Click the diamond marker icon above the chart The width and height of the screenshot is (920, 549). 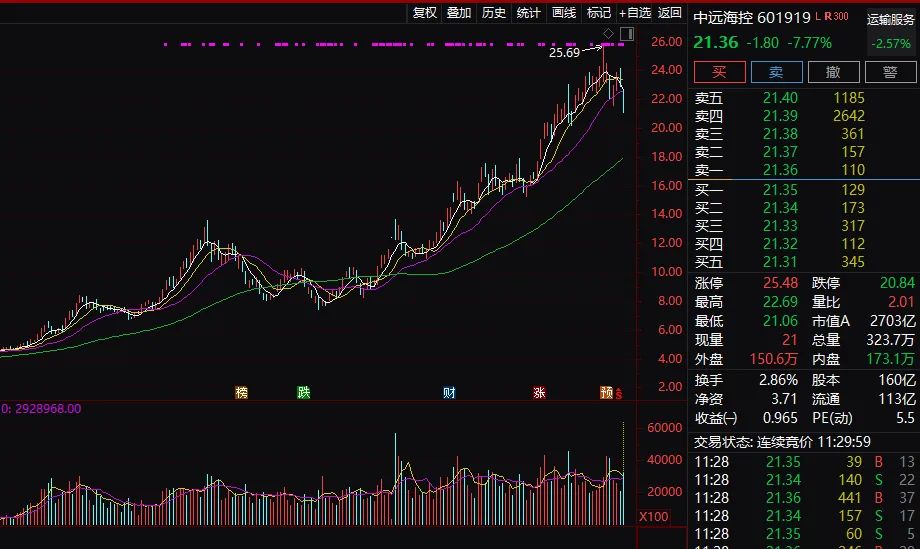tap(608, 33)
